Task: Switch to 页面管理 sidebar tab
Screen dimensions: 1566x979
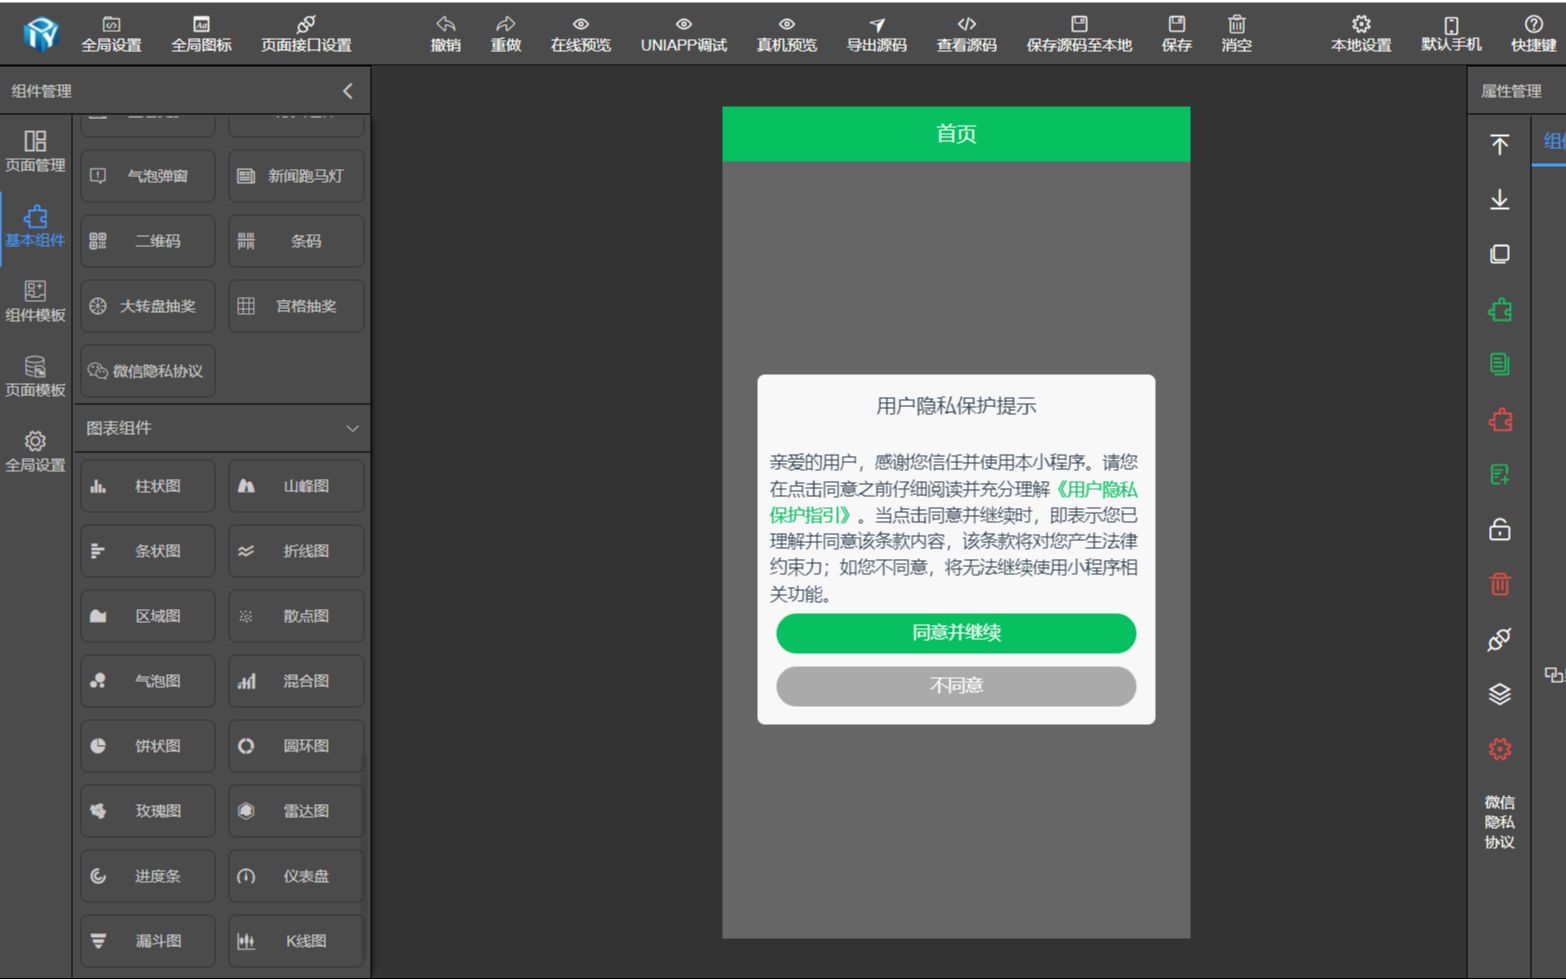Action: click(x=35, y=151)
